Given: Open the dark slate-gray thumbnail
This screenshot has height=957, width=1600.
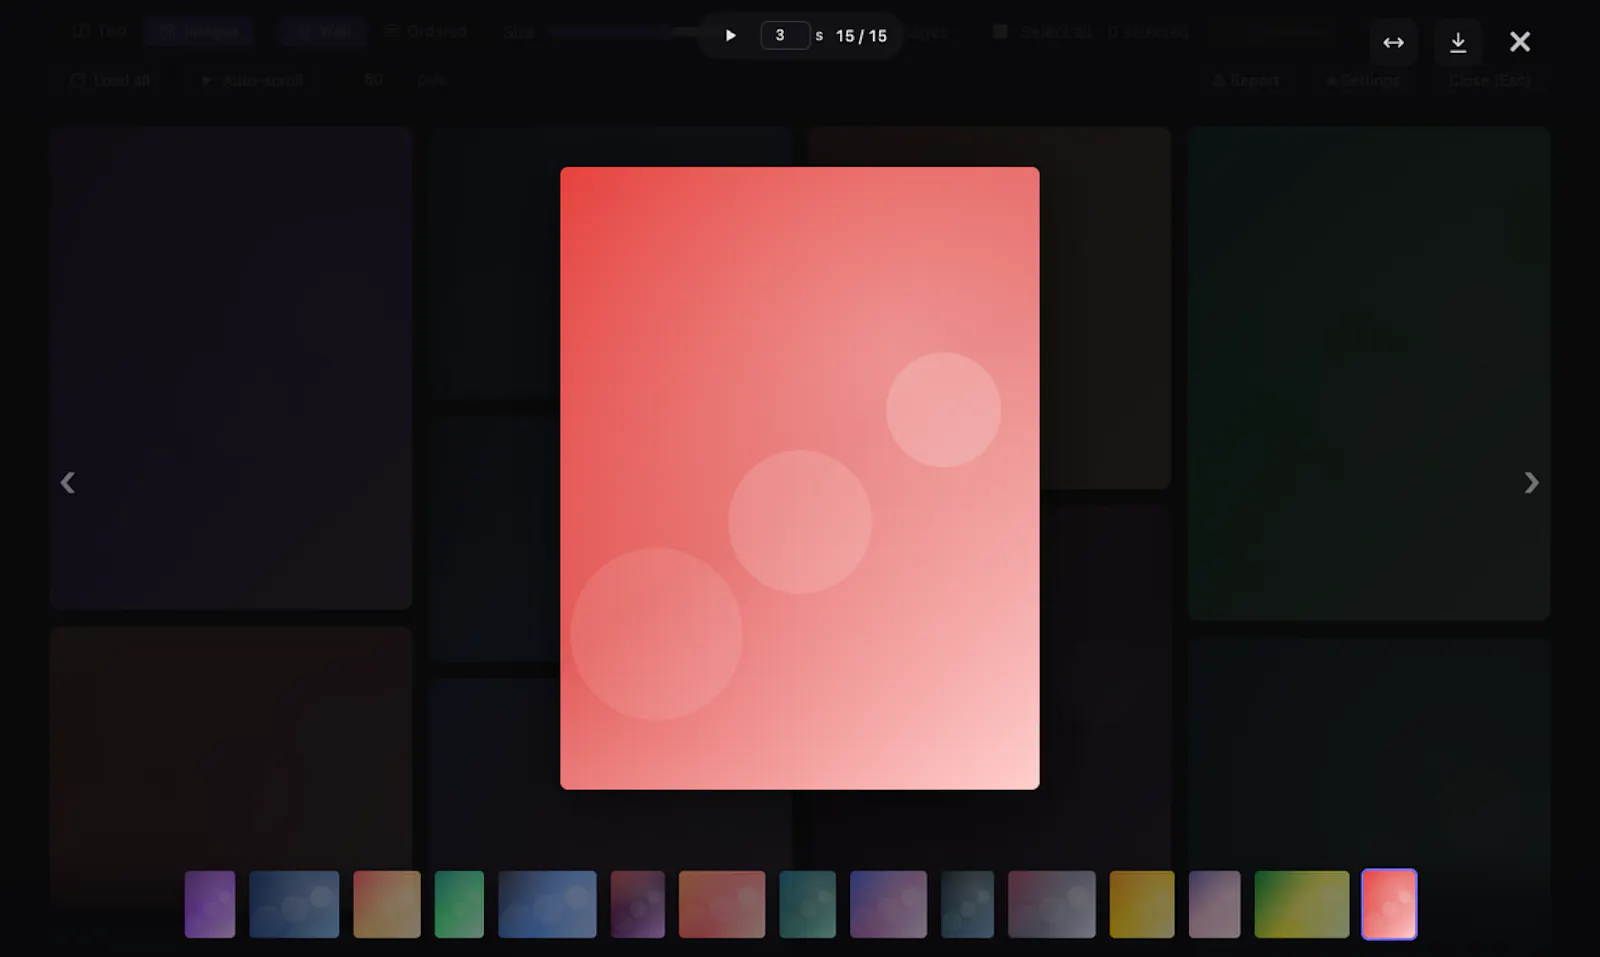Looking at the screenshot, I should (x=968, y=904).
